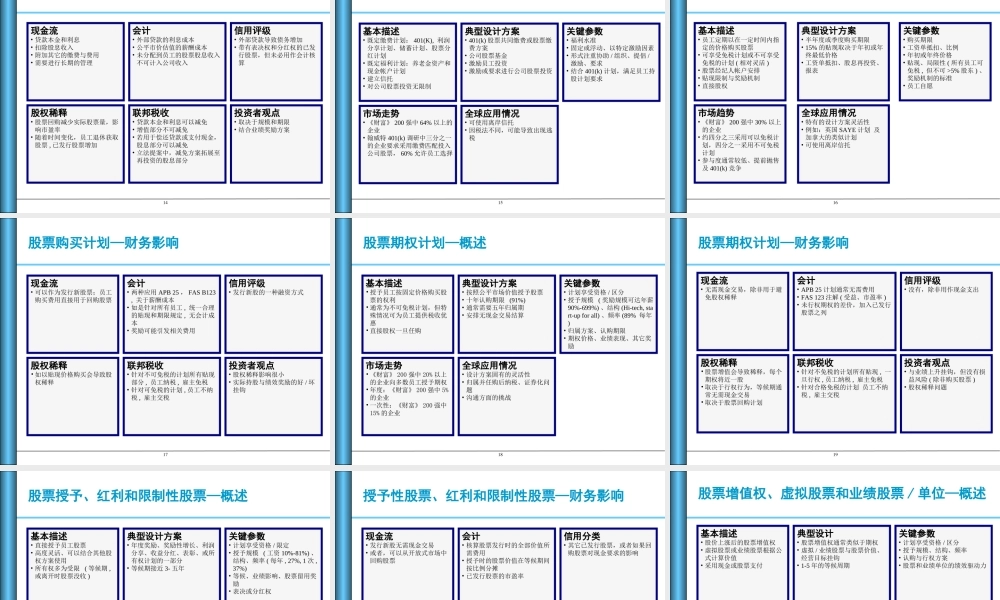The image size is (1000, 600).
Task: Click "会计" box in 授予性股票、红利和限制性股票—财务影响 slide
Action: (x=507, y=564)
